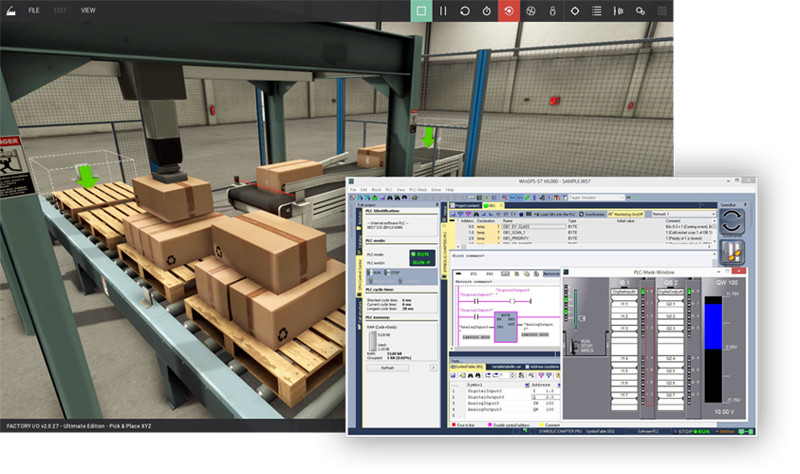Click the Refresh button in PLC memory

387,368
